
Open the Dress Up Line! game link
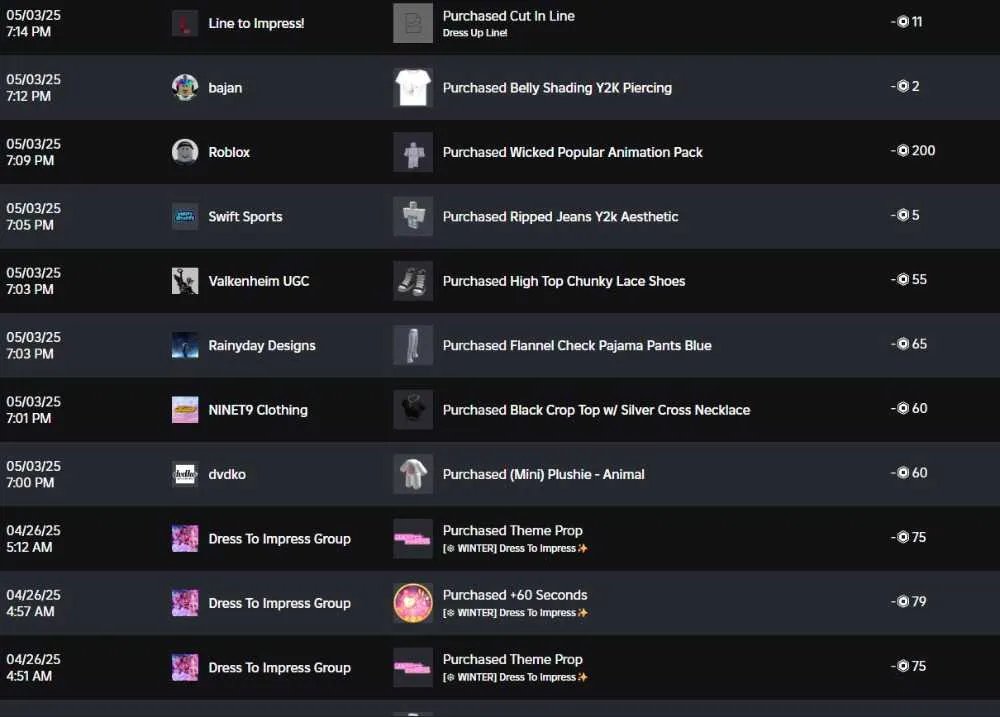[474, 33]
